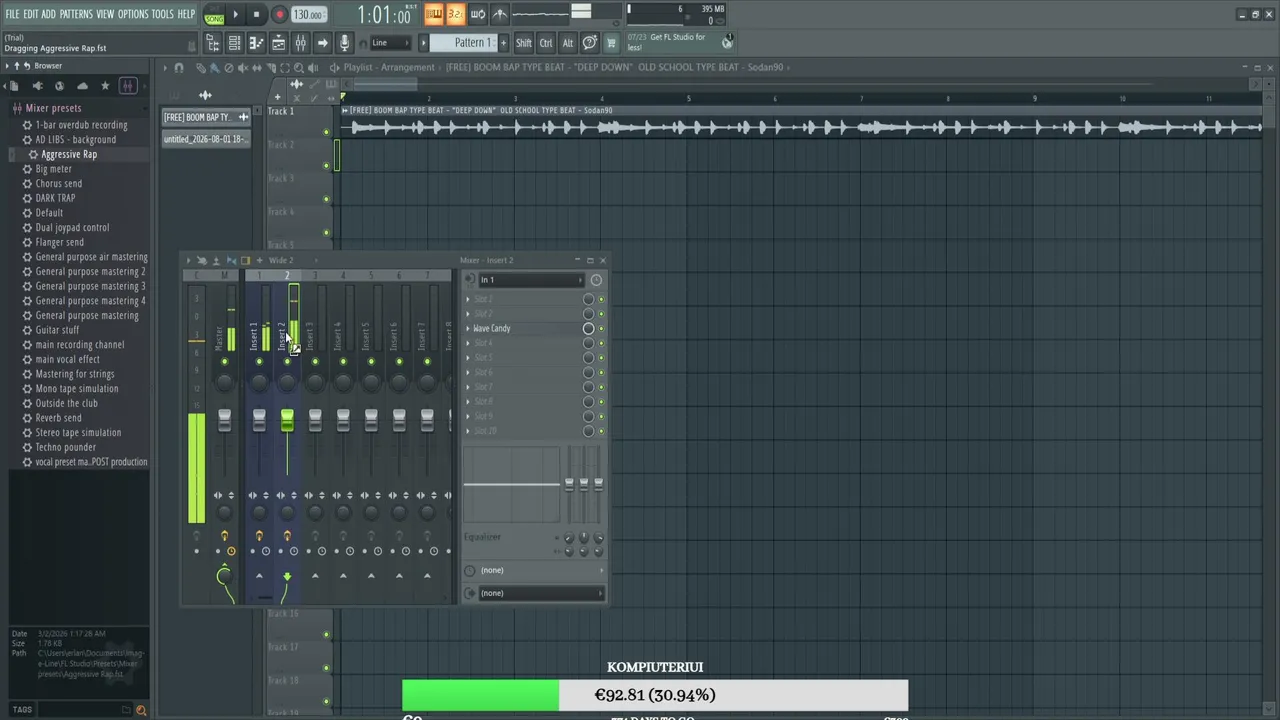Add a new pattern with plus button
This screenshot has height=720, width=1280.
coord(503,43)
